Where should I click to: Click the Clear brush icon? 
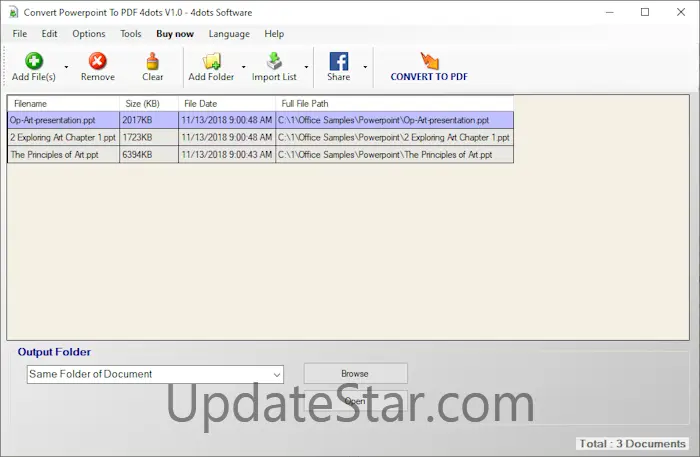[x=153, y=61]
